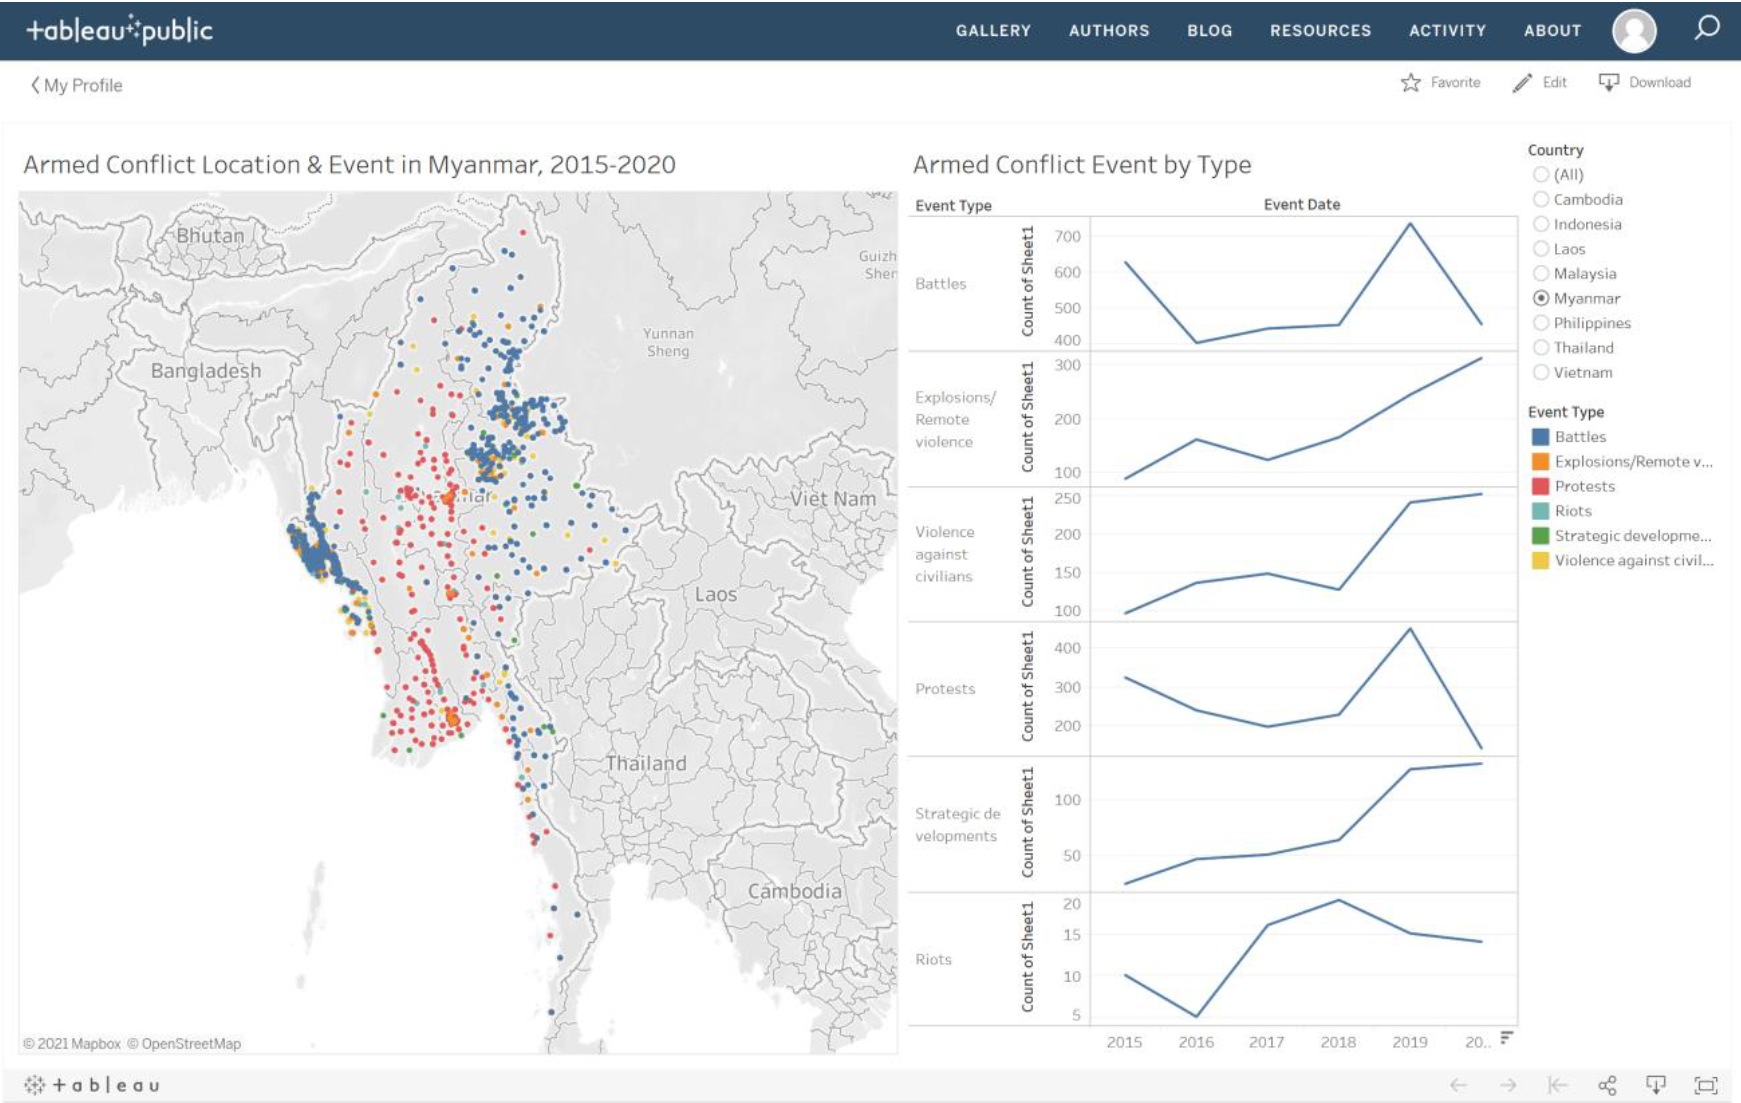The image size is (1741, 1103).
Task: Click the download icon in bottom toolbar
Action: 1656,1085
